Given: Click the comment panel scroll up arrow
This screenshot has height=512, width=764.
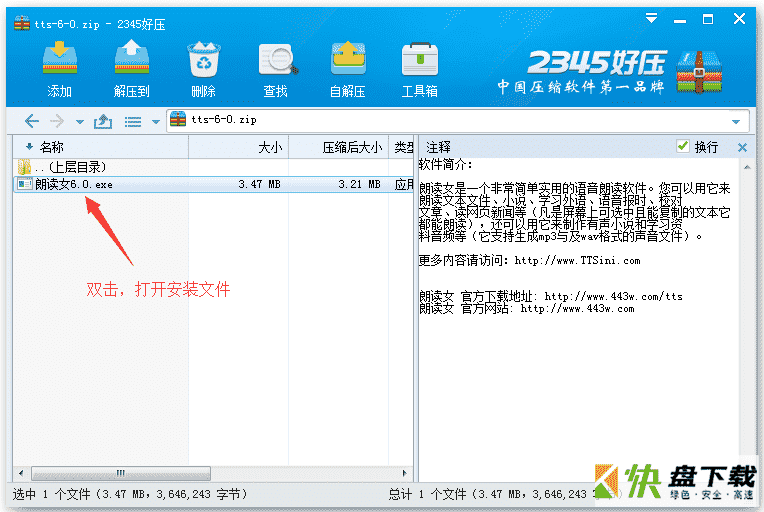Looking at the screenshot, I should coord(747,167).
